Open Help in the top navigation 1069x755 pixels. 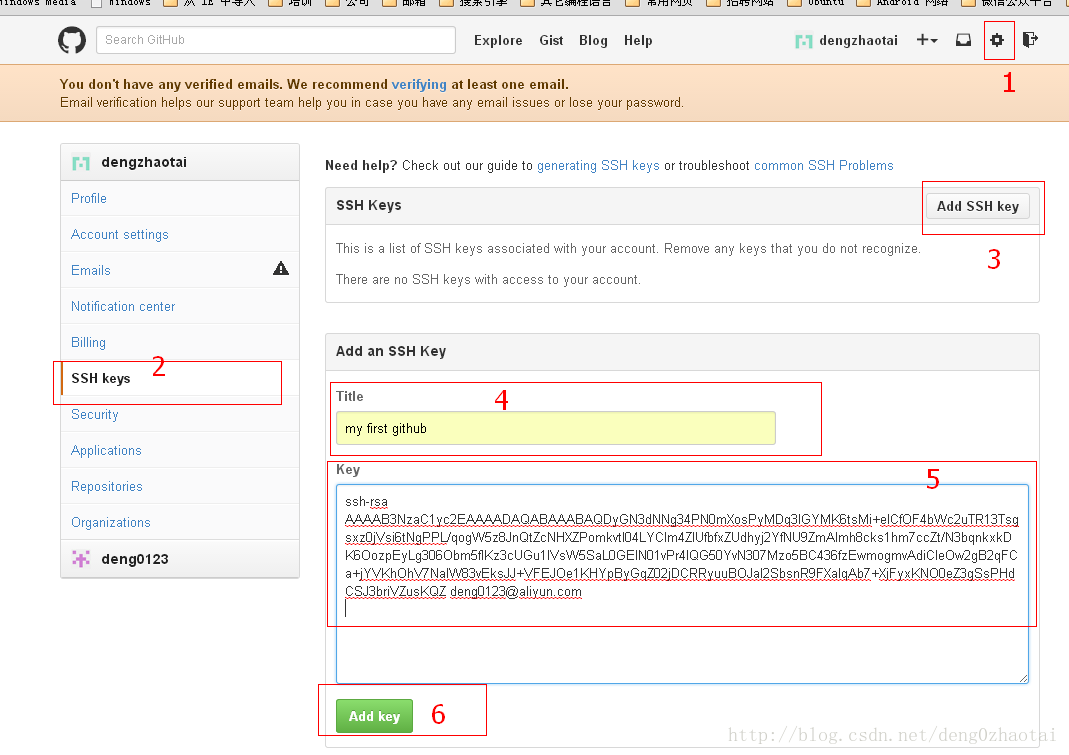tap(638, 40)
